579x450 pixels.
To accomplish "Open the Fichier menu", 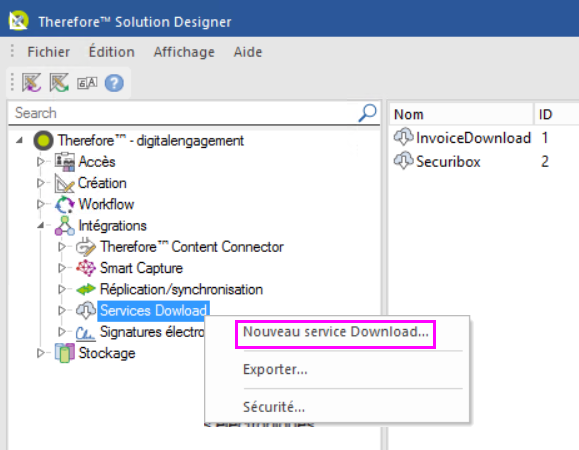I will click(48, 52).
